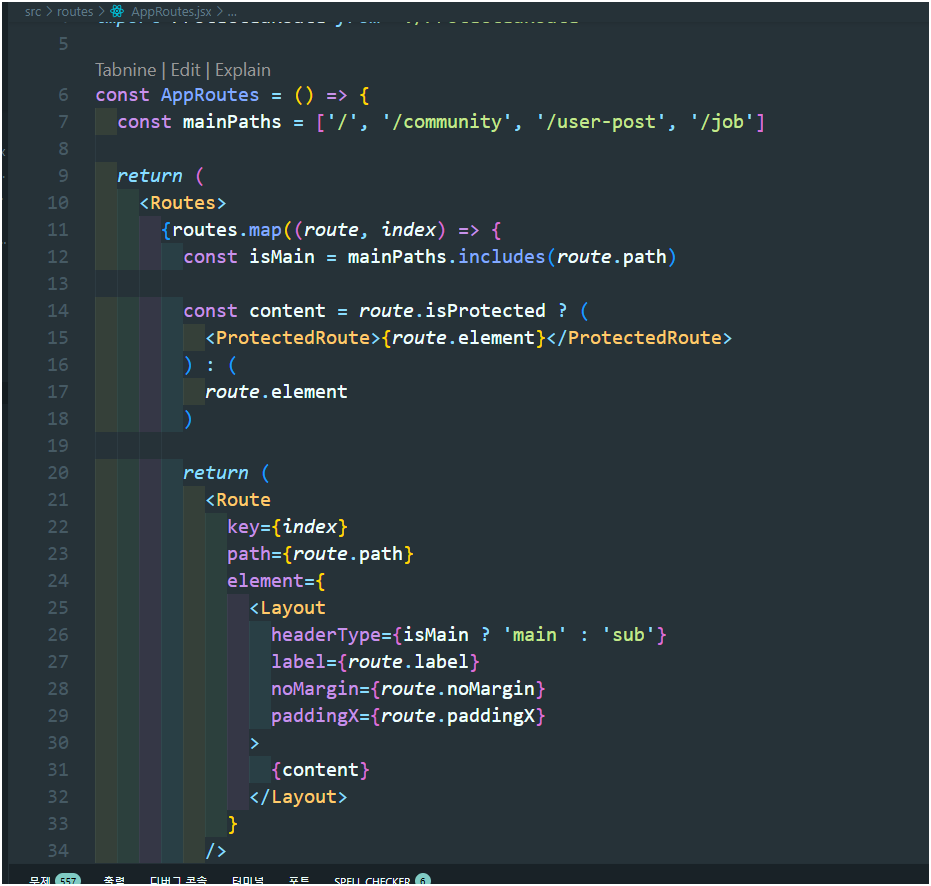Image resolution: width=931 pixels, height=886 pixels.
Task: Click the '/job' string literal
Action: [722, 122]
